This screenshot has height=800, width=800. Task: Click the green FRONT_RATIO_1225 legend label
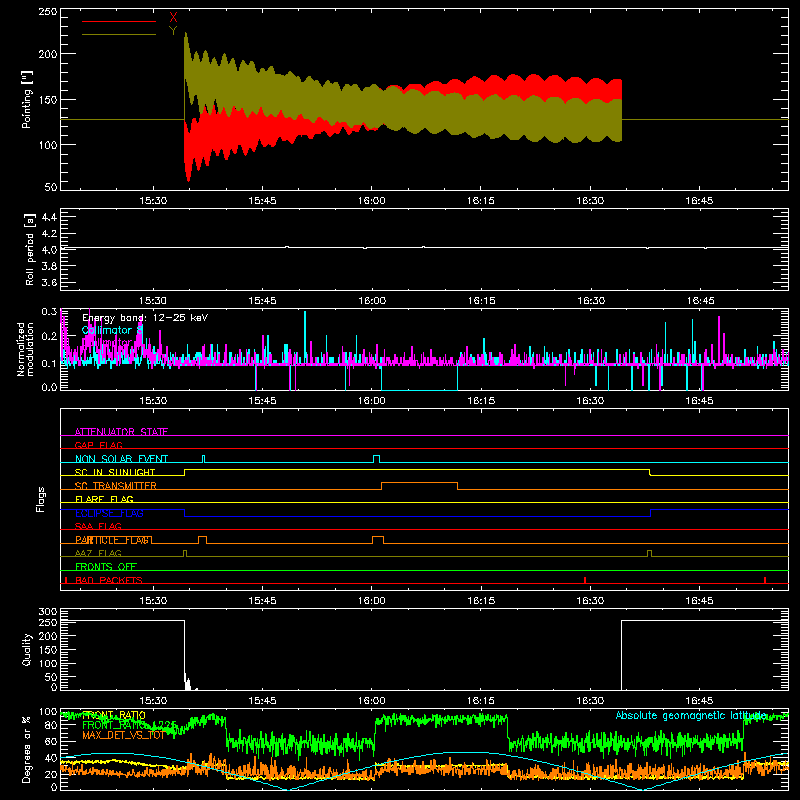130,725
